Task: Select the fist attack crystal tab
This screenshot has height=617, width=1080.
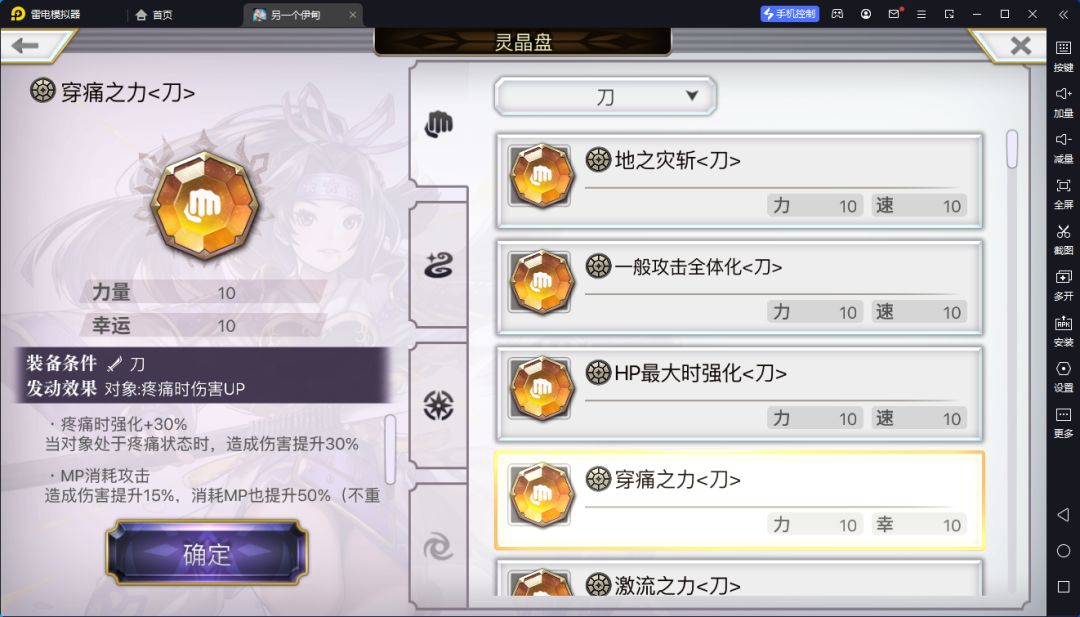Action: point(439,125)
